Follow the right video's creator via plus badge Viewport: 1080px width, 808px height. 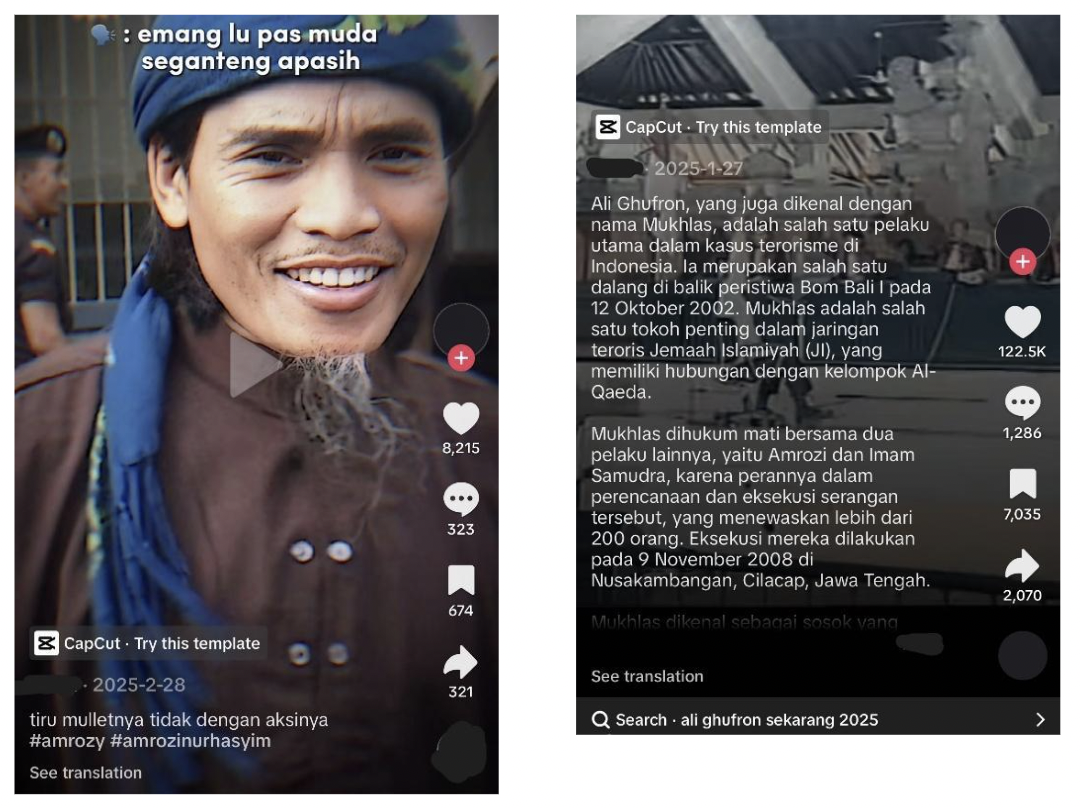point(1023,262)
